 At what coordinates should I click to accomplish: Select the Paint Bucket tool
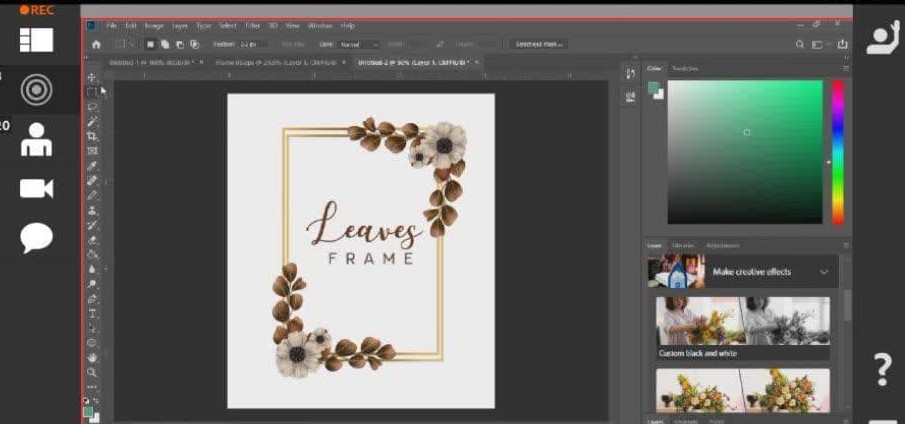point(92,254)
